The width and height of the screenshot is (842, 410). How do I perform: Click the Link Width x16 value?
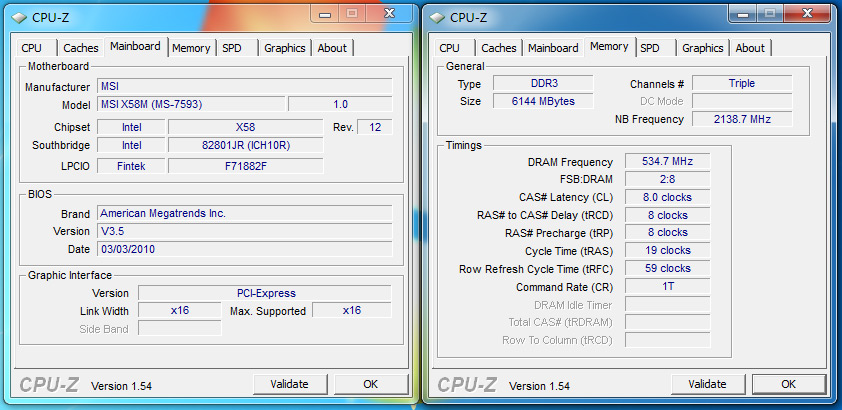click(179, 310)
